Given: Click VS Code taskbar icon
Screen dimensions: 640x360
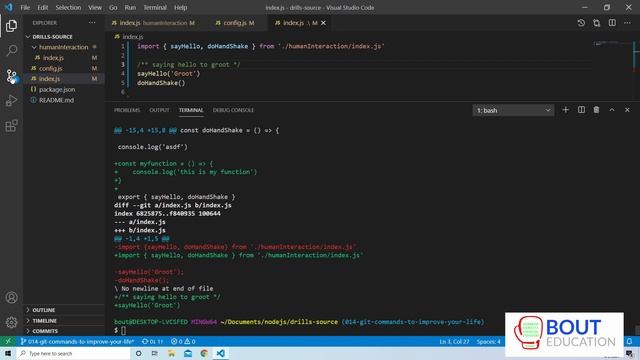Looking at the screenshot, I should [220, 353].
